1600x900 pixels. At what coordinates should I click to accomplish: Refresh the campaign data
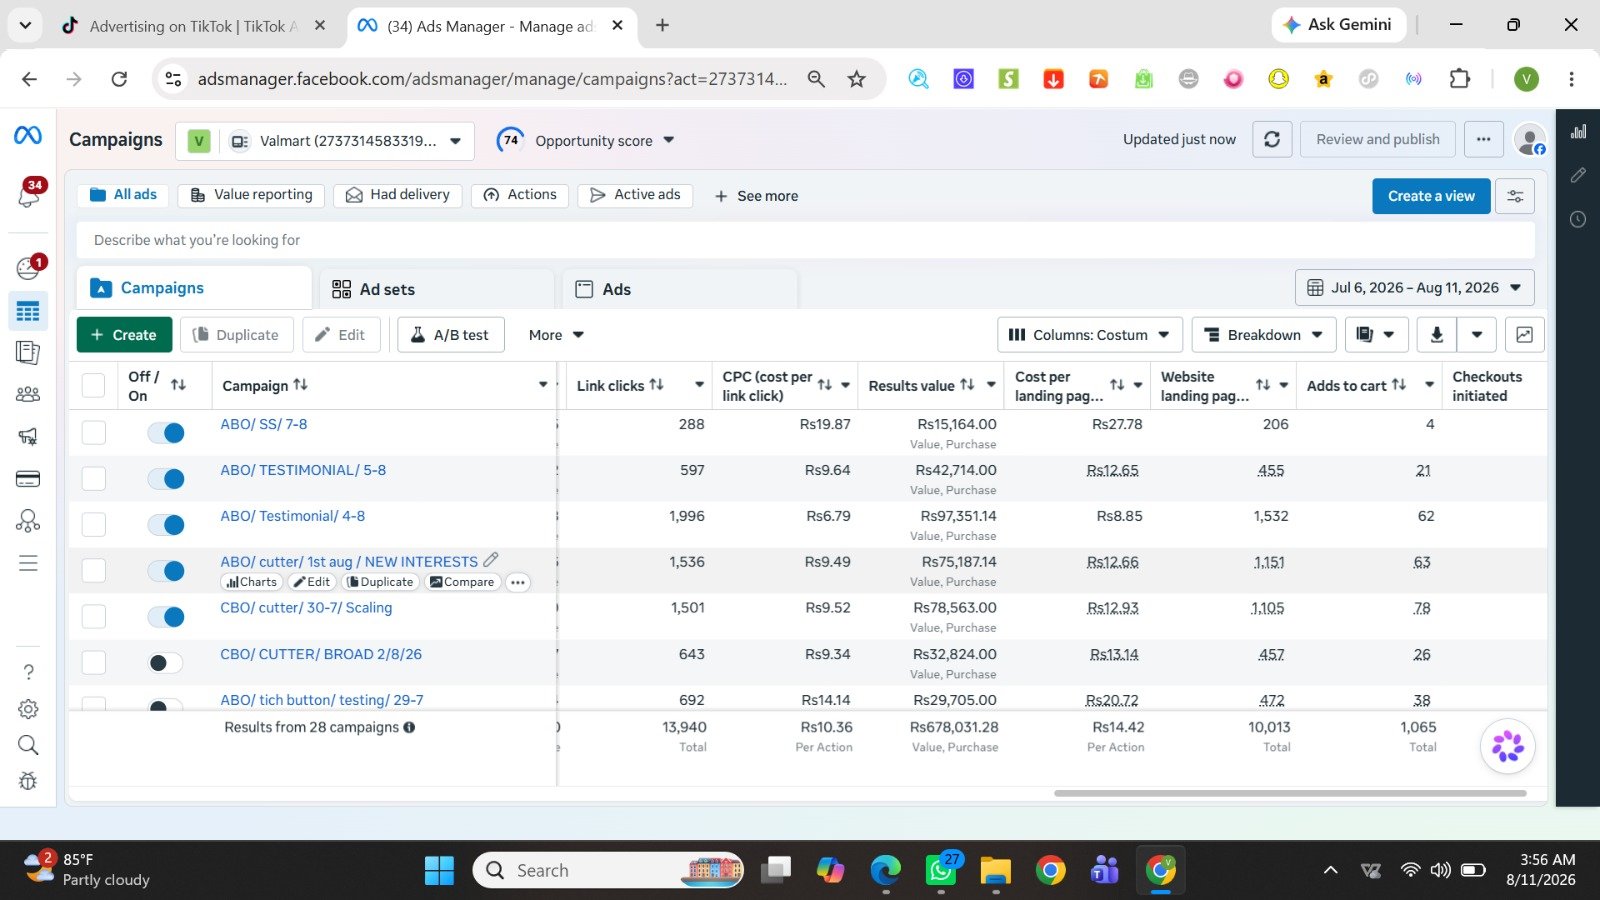click(1272, 140)
